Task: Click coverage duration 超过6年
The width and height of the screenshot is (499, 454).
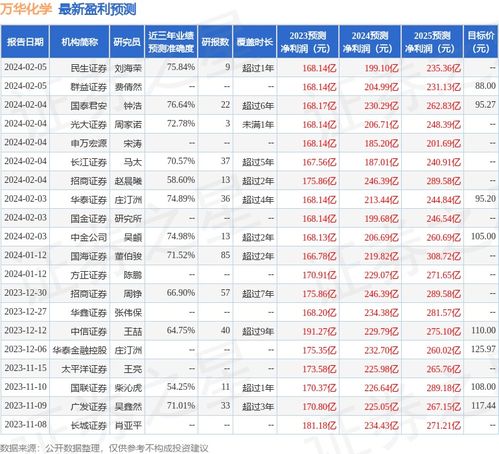Action: pyautogui.click(x=258, y=106)
